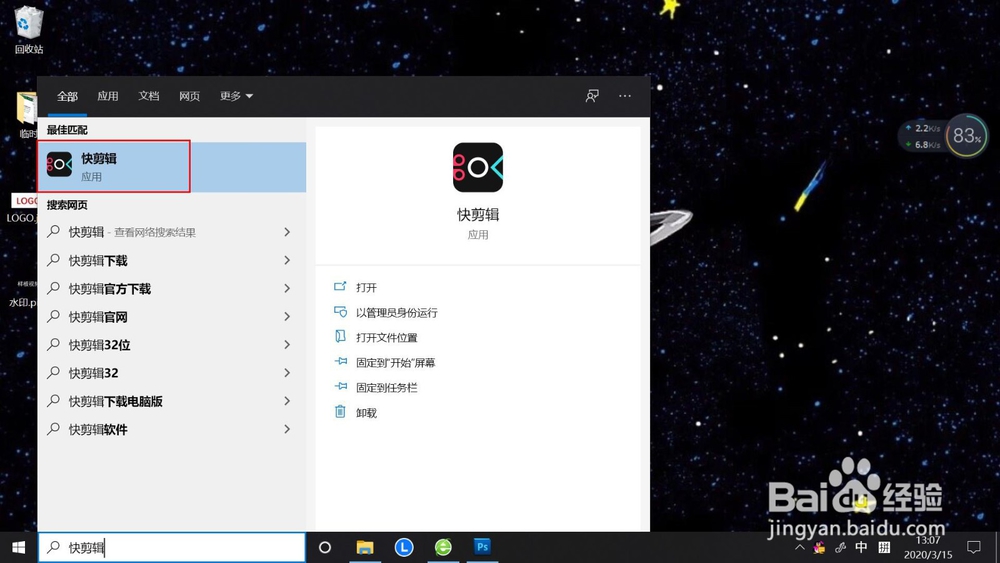
Task: Open Cortana circle icon on the taskbar
Action: [325, 547]
